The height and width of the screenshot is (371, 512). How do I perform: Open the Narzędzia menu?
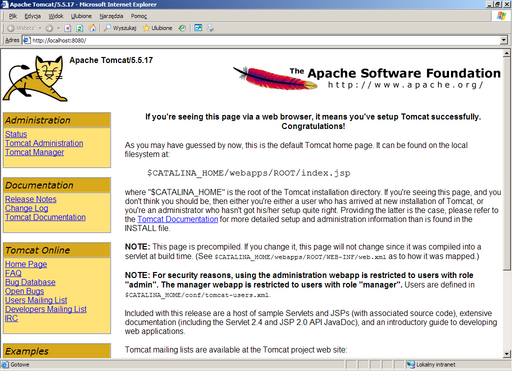click(111, 16)
